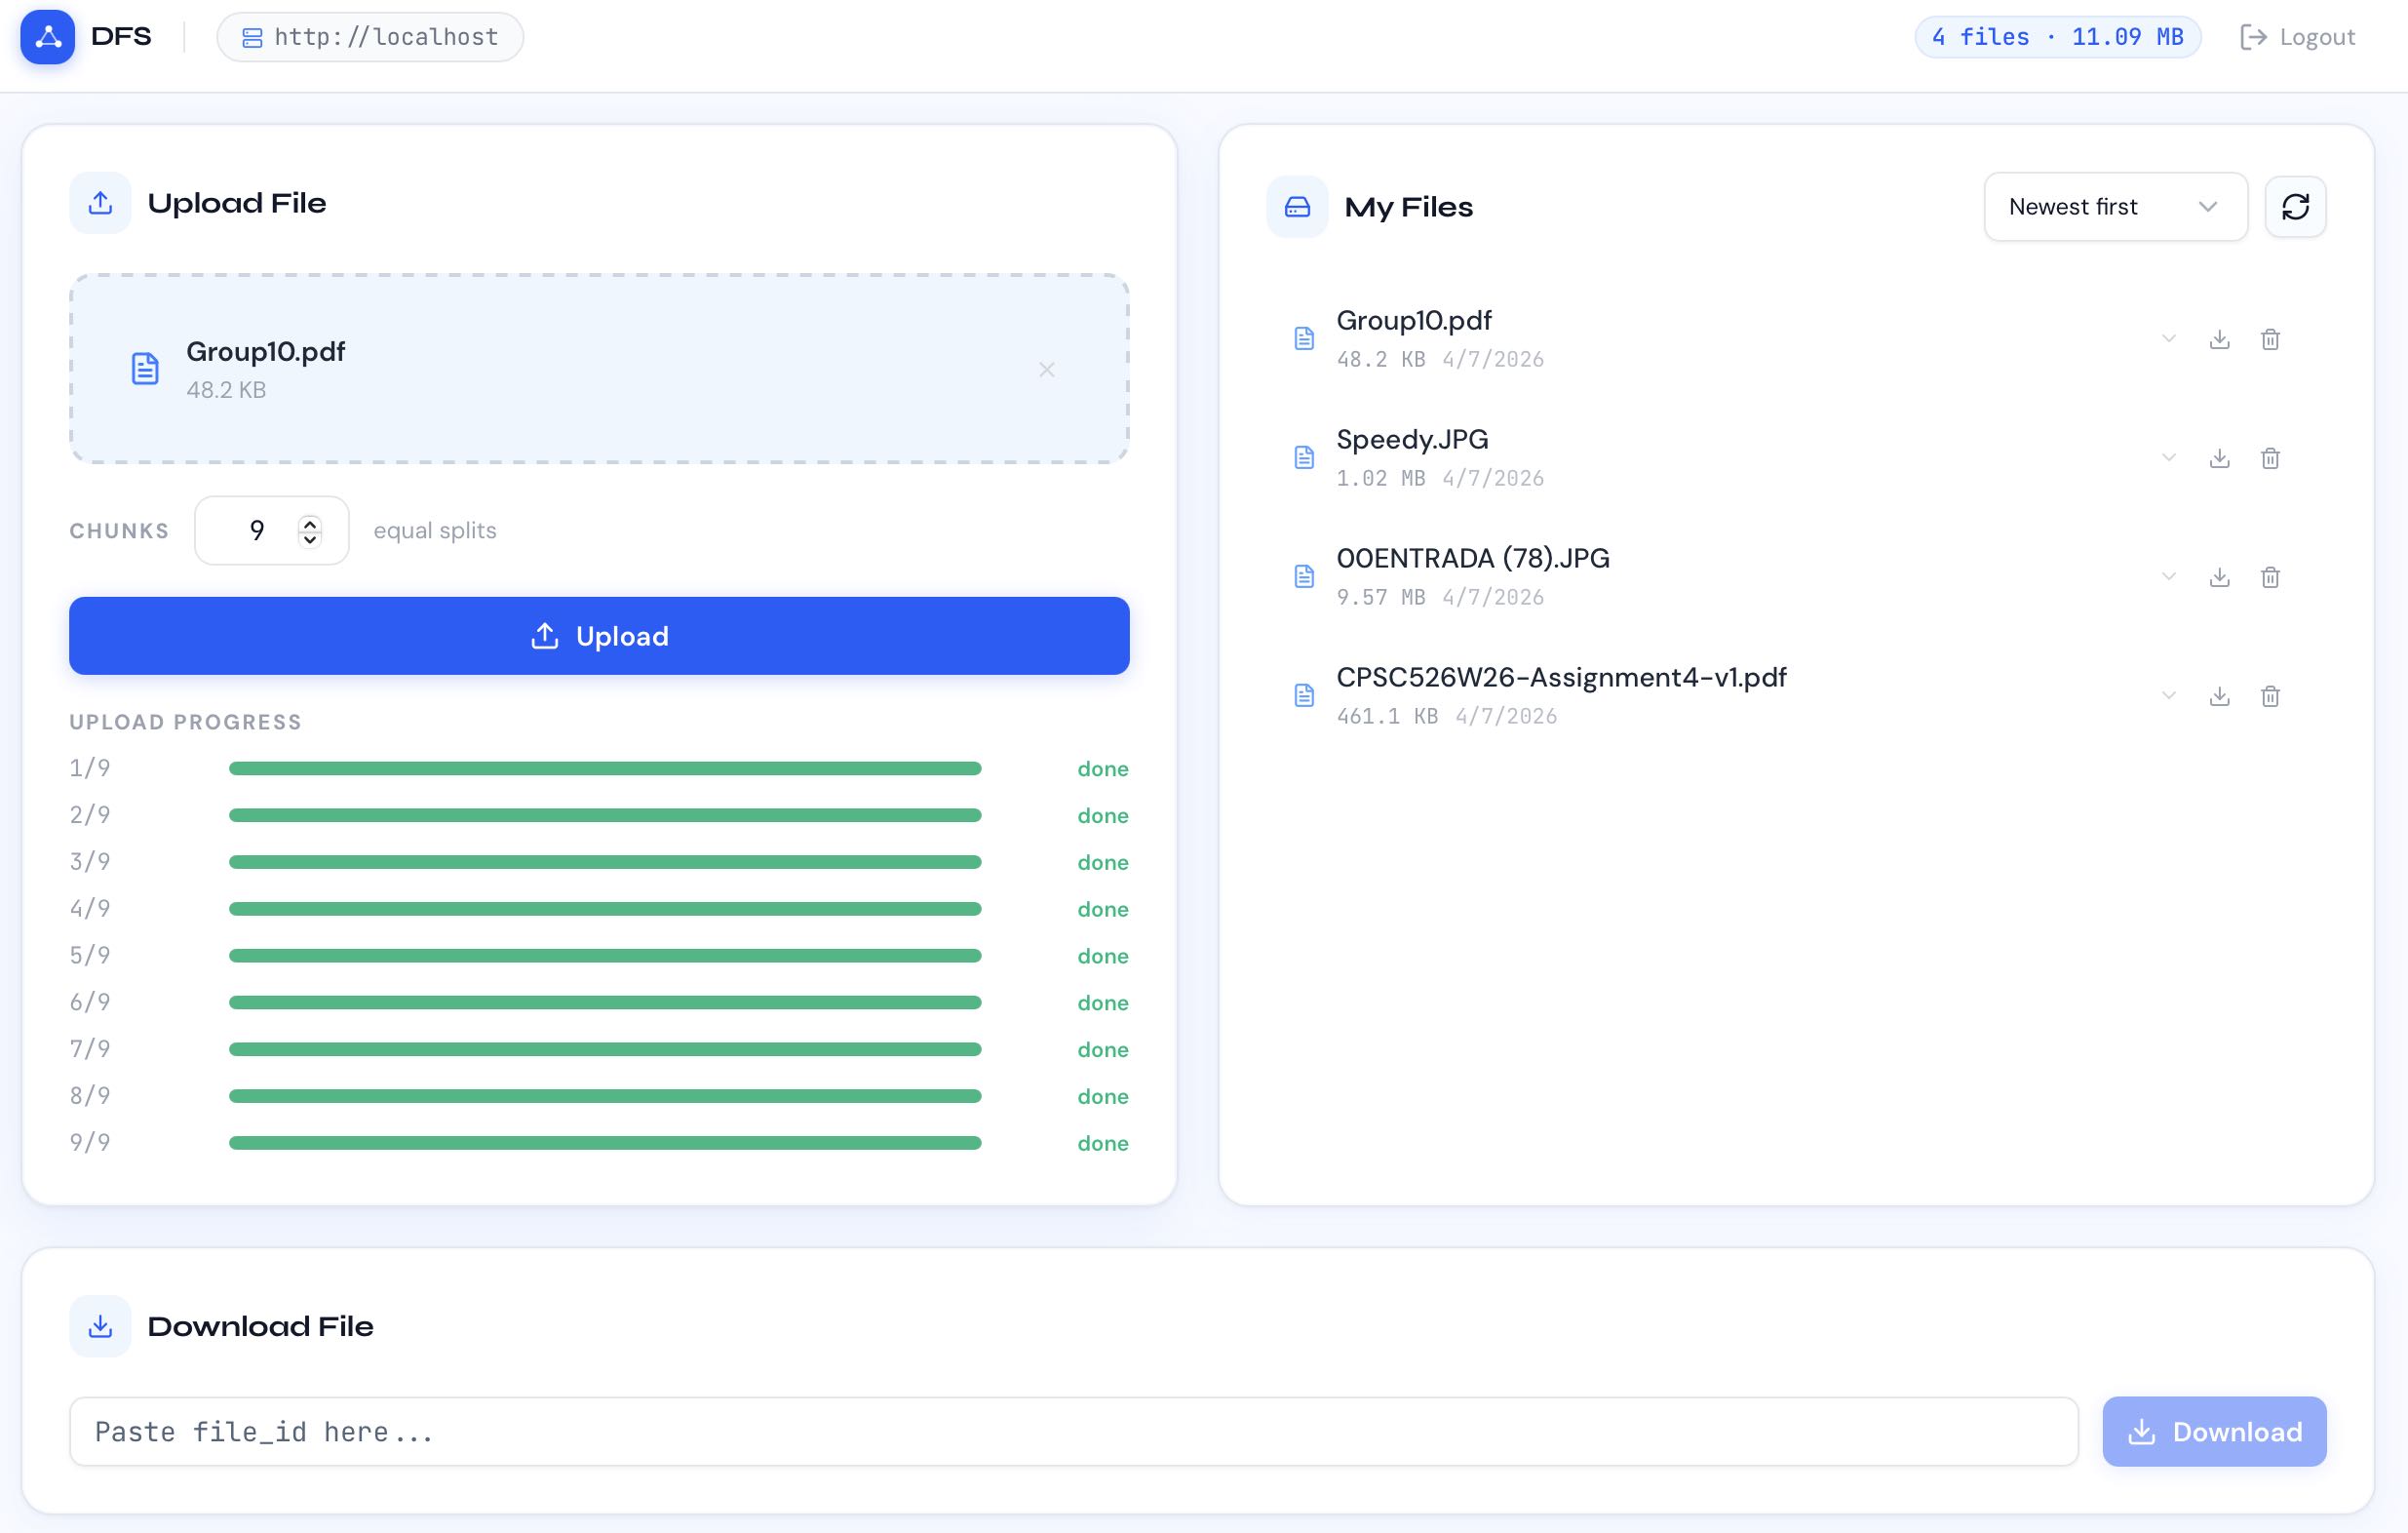Download Group10.pdf from My Files
The width and height of the screenshot is (2408, 1533).
tap(2219, 339)
